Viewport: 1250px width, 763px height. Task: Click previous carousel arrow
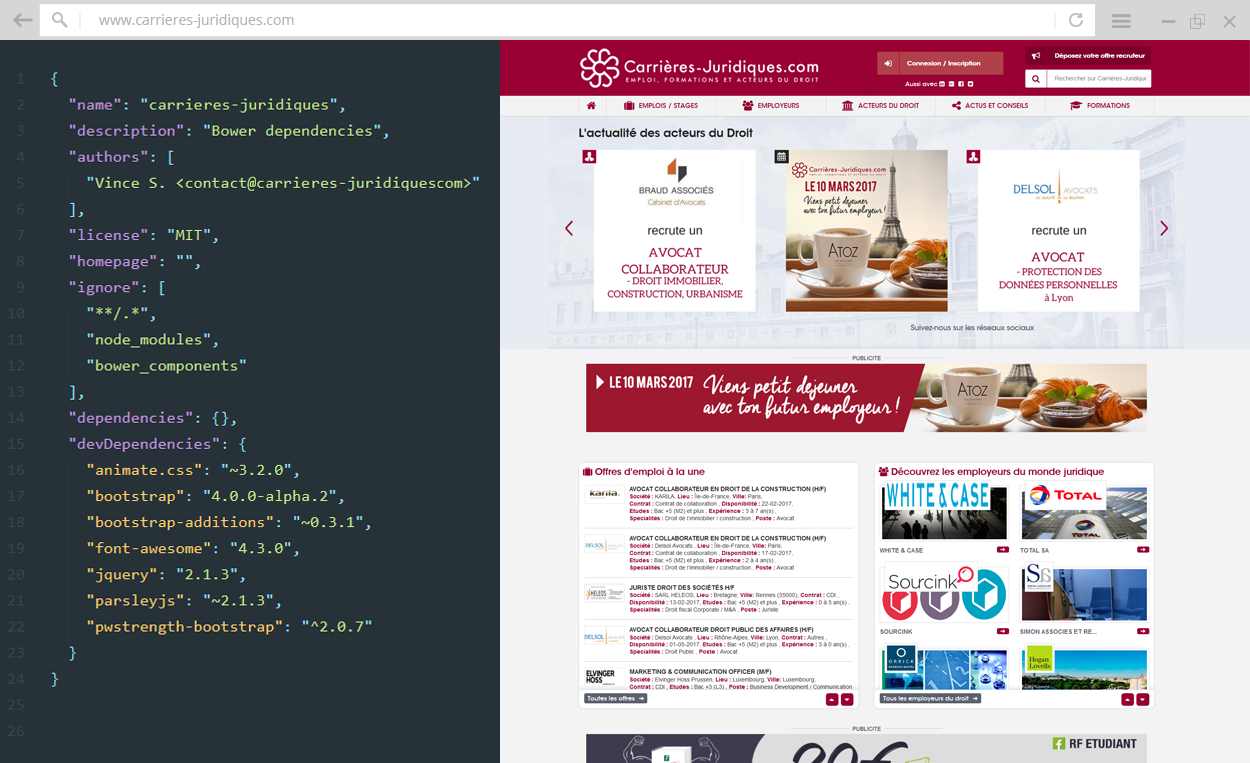tap(569, 228)
